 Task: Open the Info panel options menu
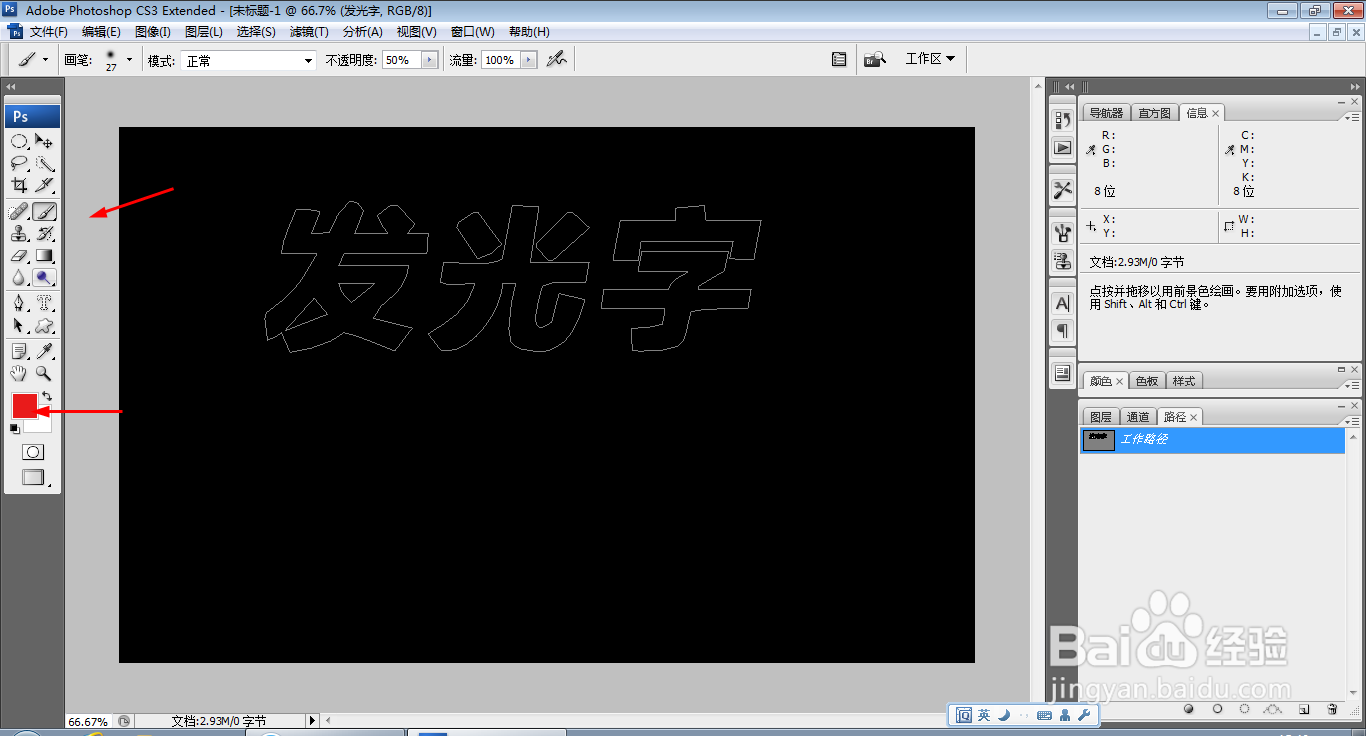[x=1353, y=116]
